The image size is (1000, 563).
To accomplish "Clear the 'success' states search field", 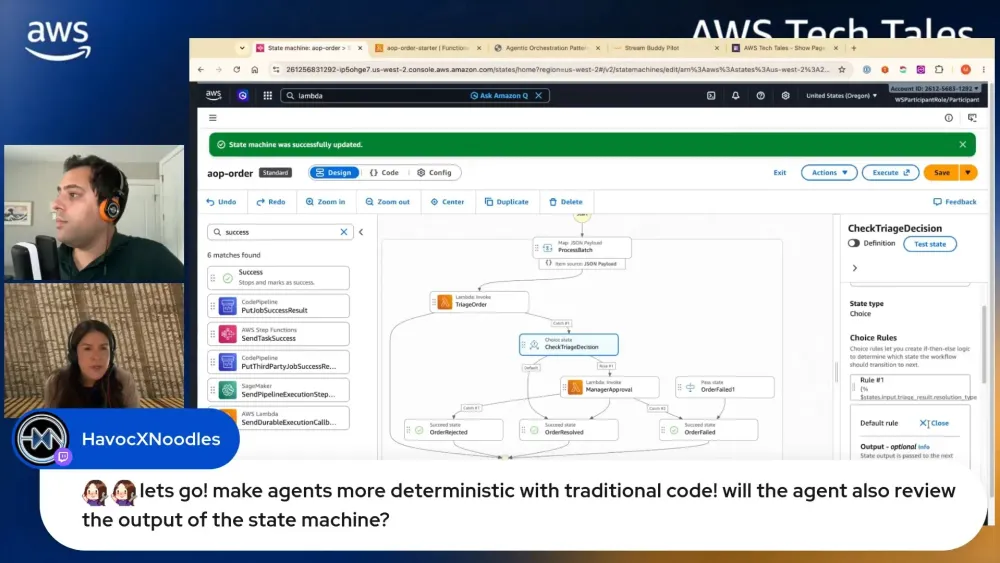I will click(344, 232).
